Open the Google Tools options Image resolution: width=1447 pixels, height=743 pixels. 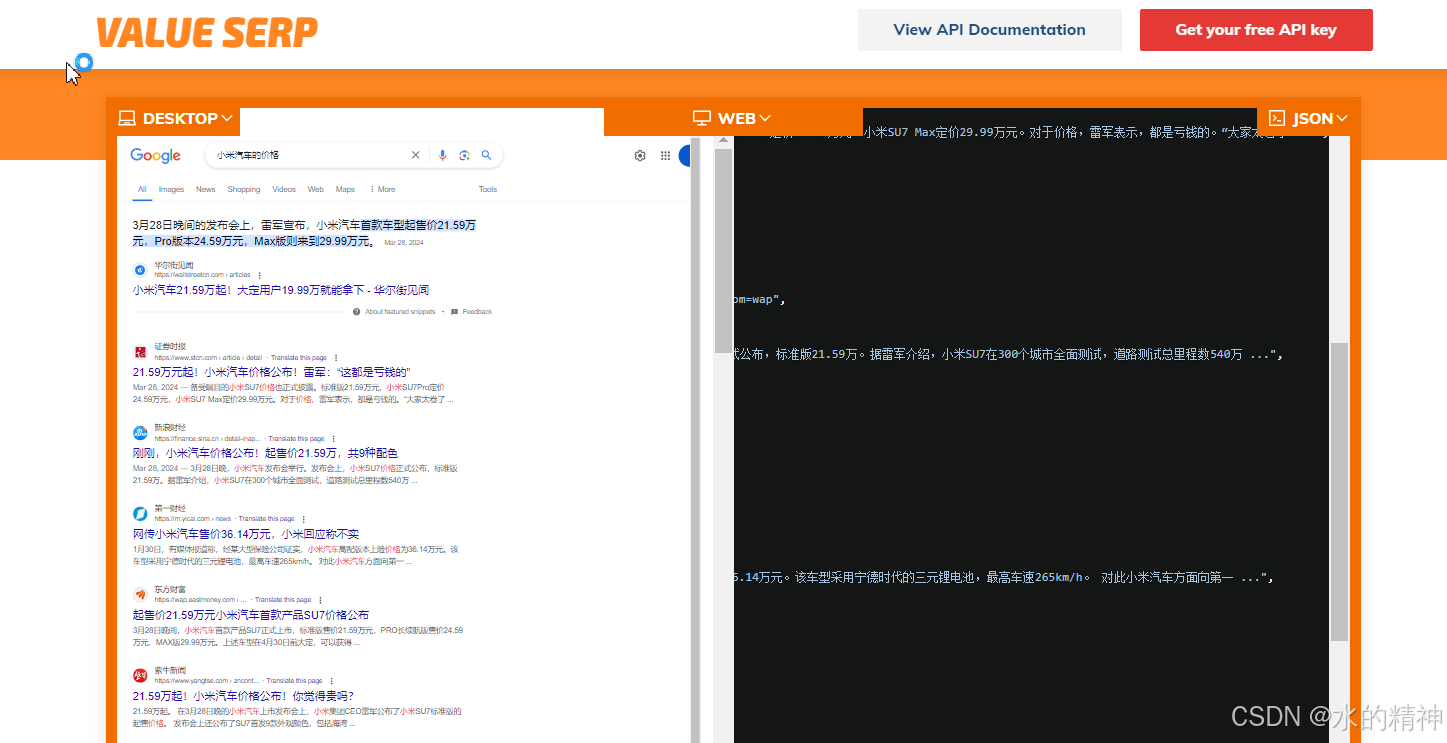488,189
